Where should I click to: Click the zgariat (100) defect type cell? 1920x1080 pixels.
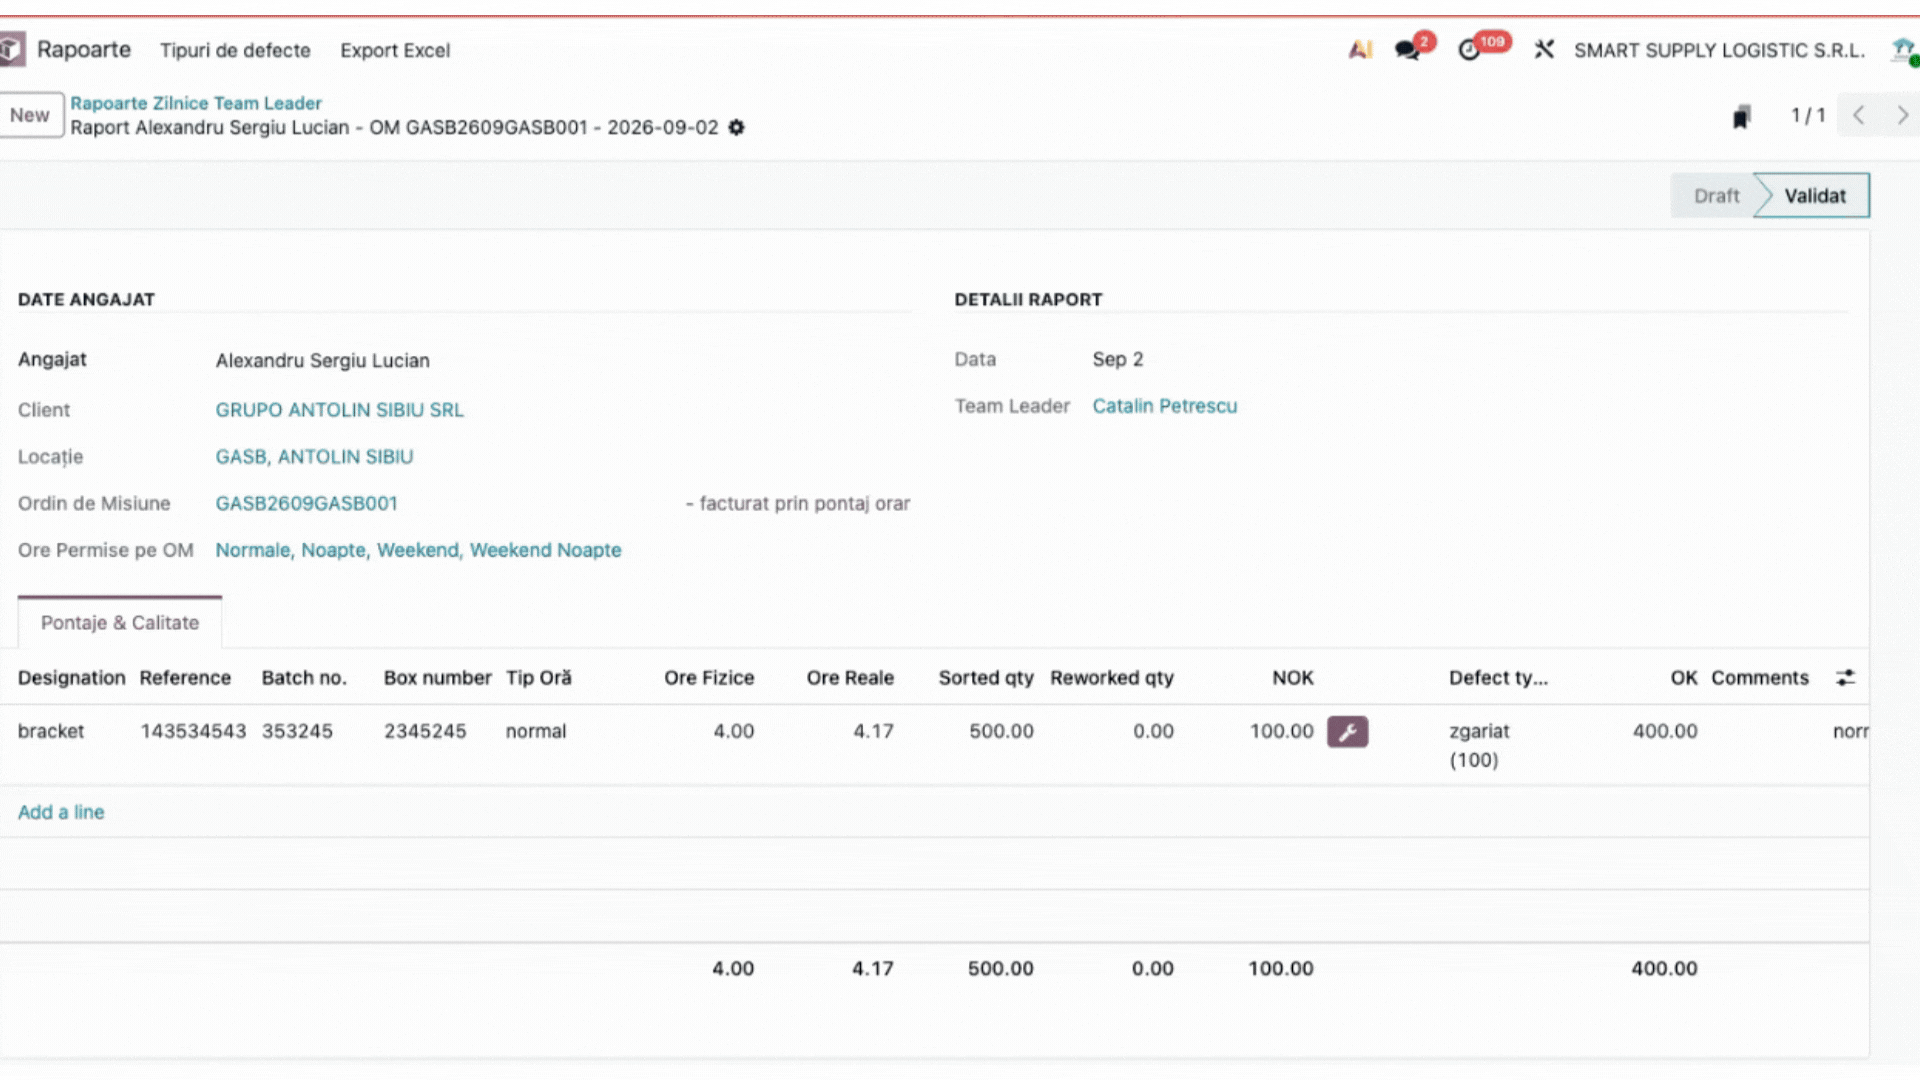pos(1479,746)
